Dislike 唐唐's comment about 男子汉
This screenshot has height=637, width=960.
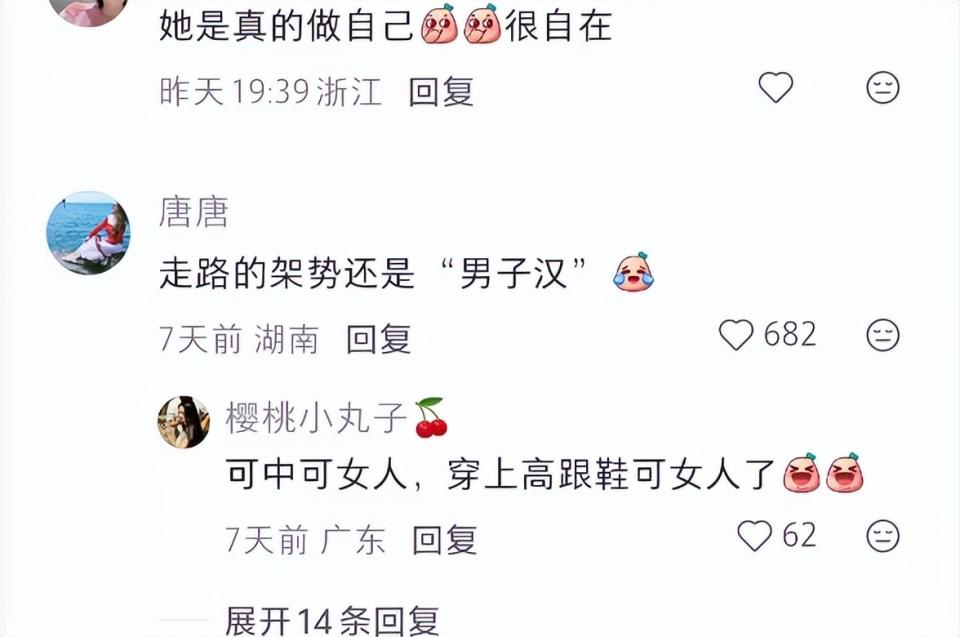point(883,335)
